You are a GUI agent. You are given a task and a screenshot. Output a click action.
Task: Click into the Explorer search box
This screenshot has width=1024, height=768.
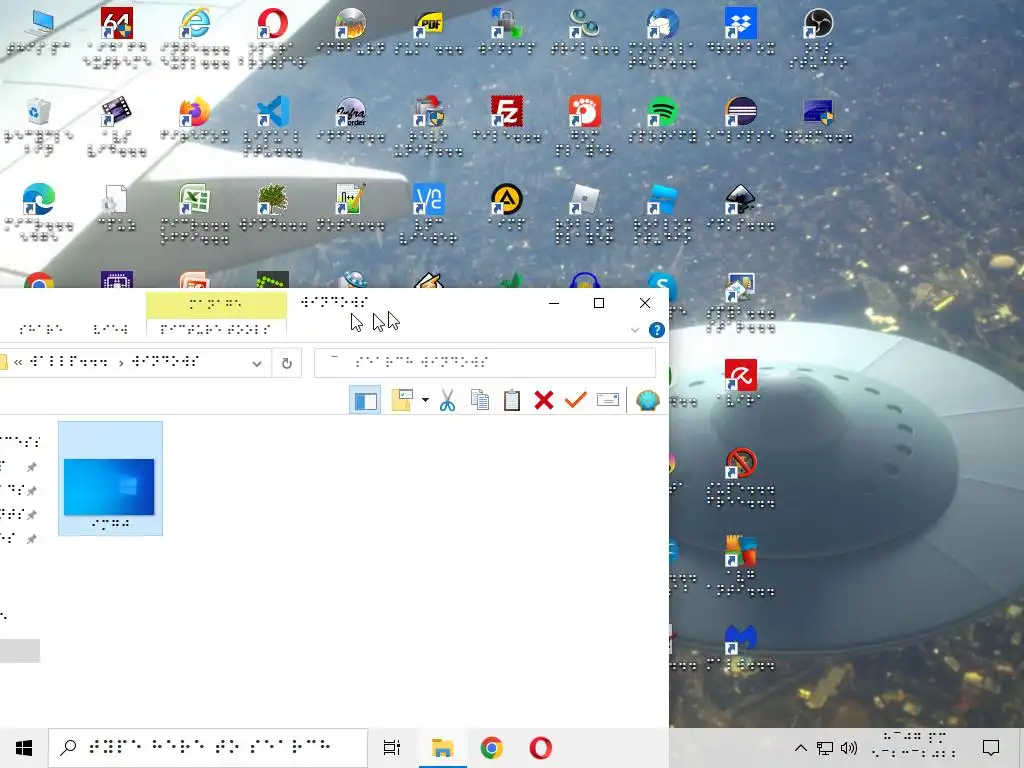[485, 363]
